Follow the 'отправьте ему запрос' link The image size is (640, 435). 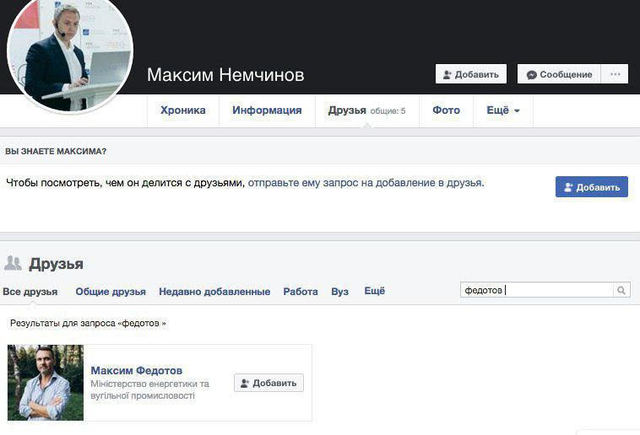(x=365, y=183)
